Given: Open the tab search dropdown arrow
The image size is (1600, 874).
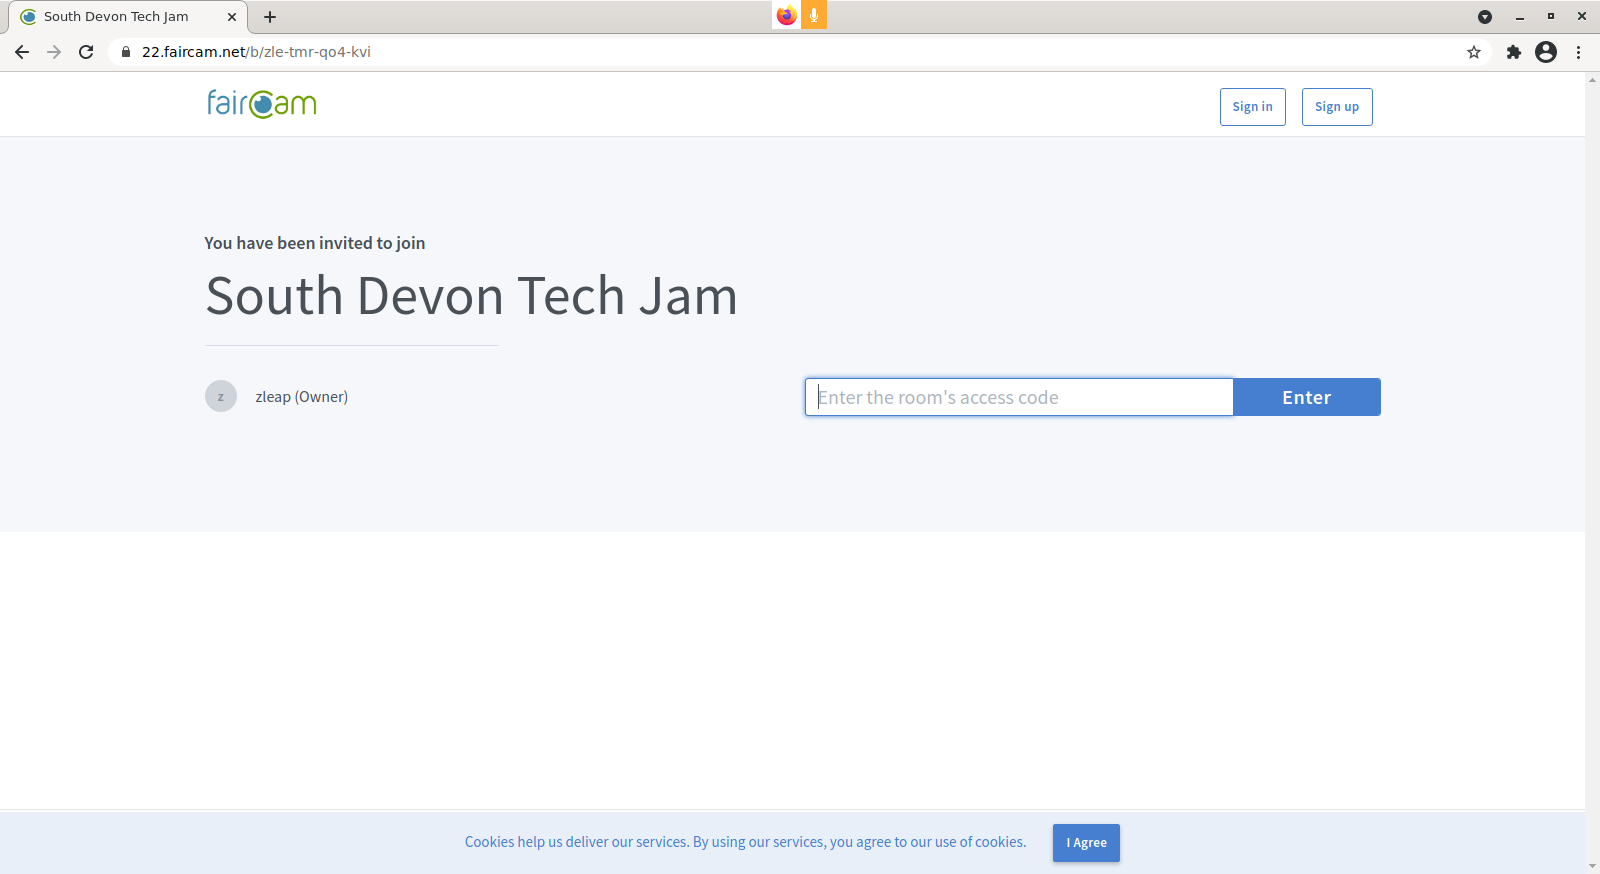Looking at the screenshot, I should coord(1485,17).
